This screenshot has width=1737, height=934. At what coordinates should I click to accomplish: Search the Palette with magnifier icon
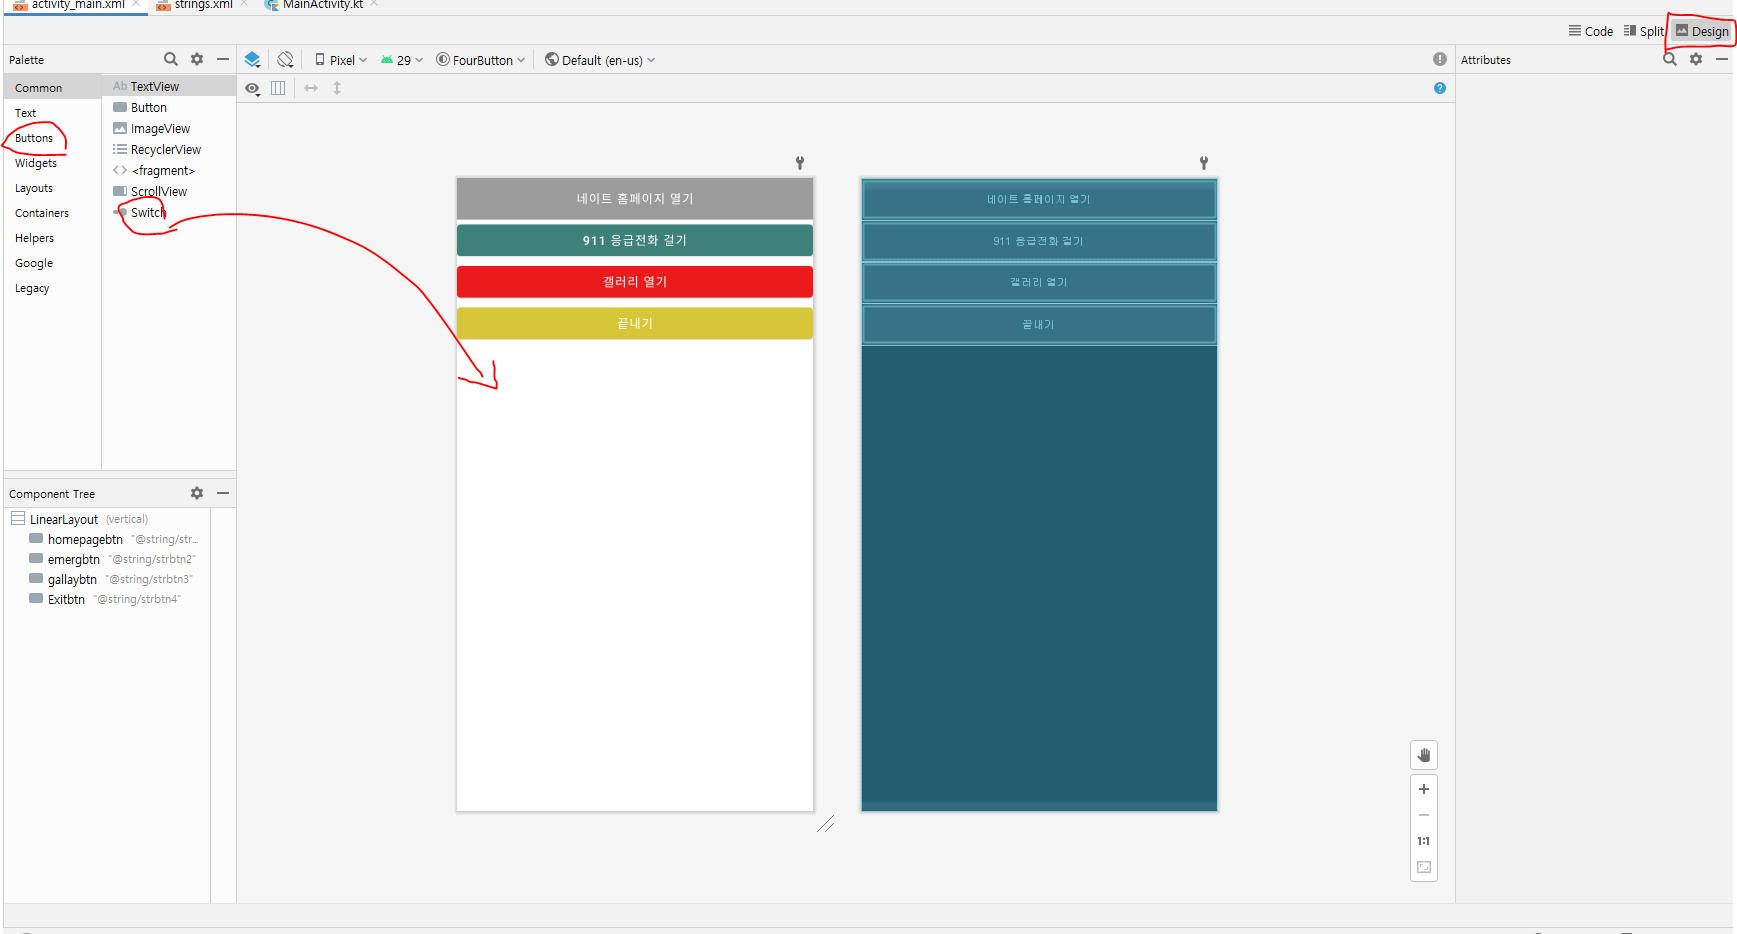(171, 59)
